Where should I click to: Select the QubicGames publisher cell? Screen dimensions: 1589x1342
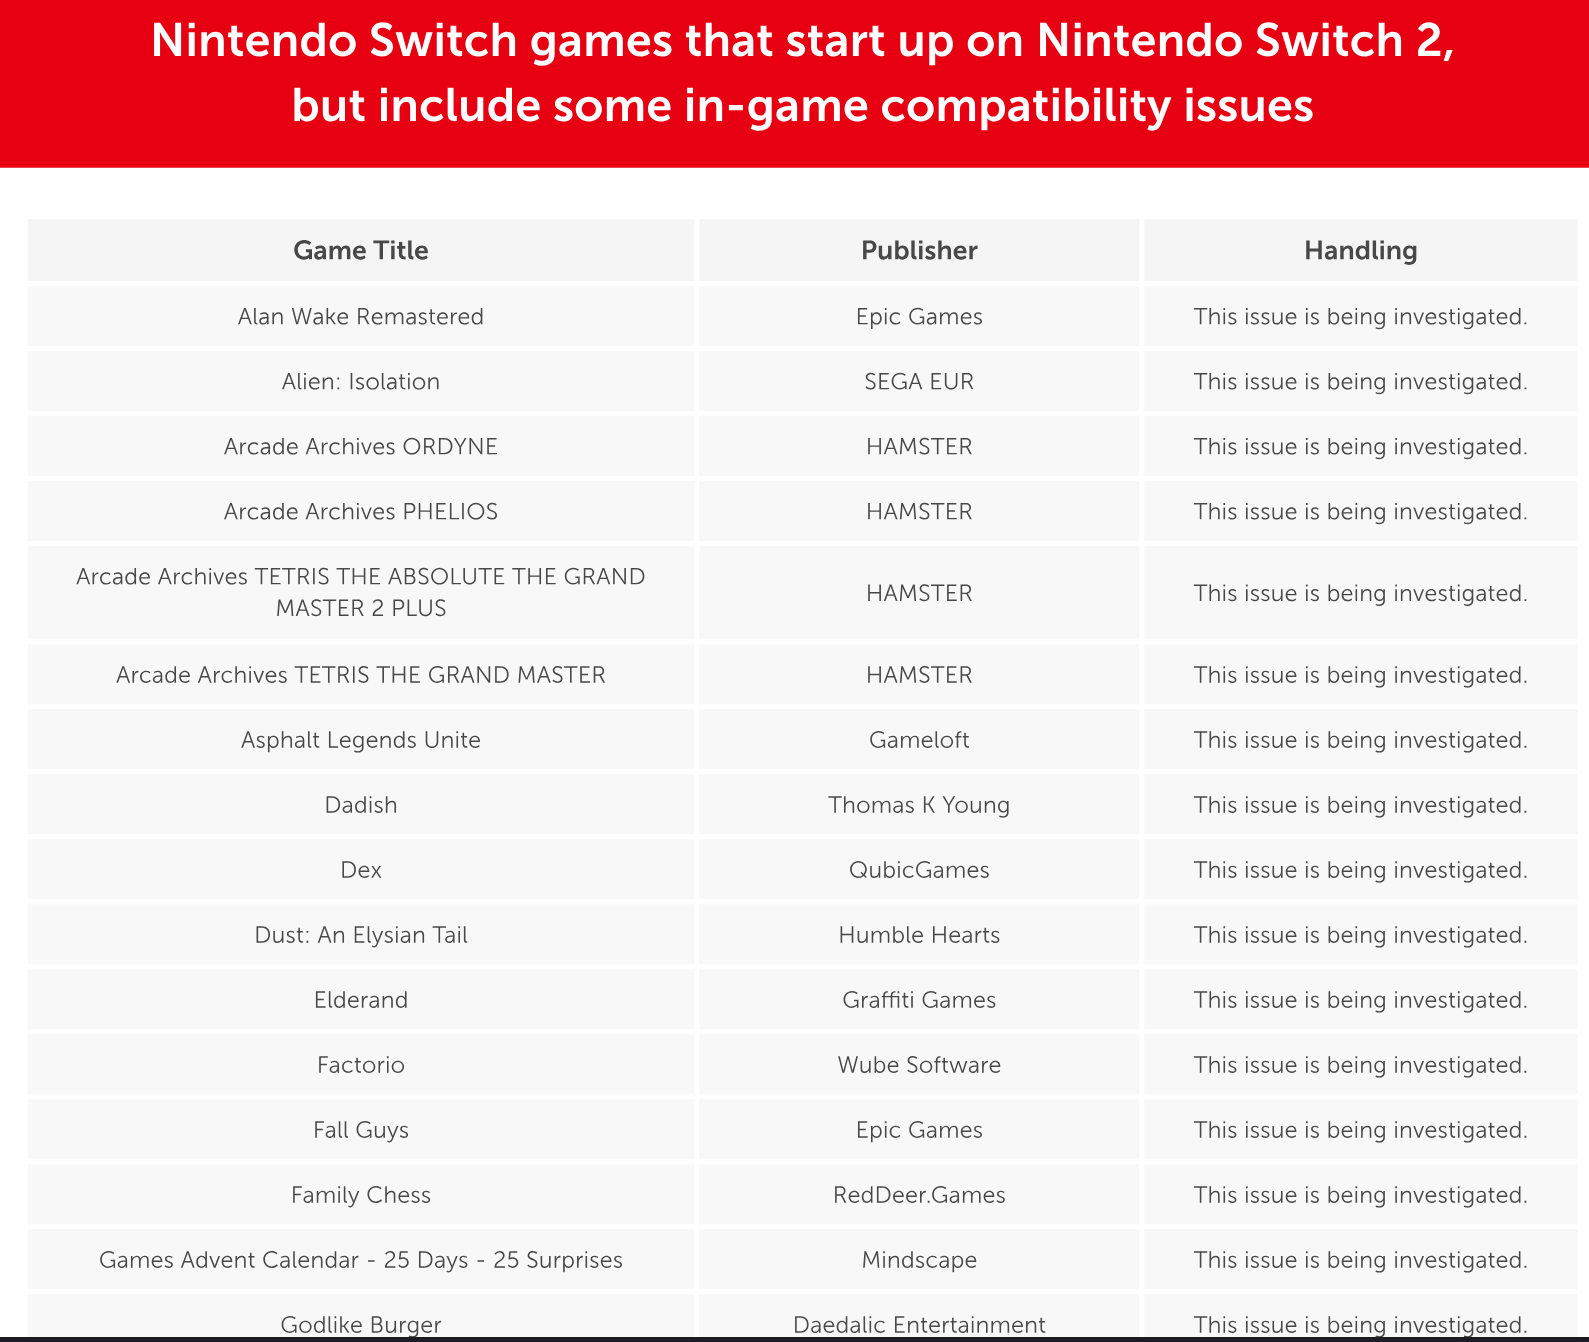[x=919, y=870]
